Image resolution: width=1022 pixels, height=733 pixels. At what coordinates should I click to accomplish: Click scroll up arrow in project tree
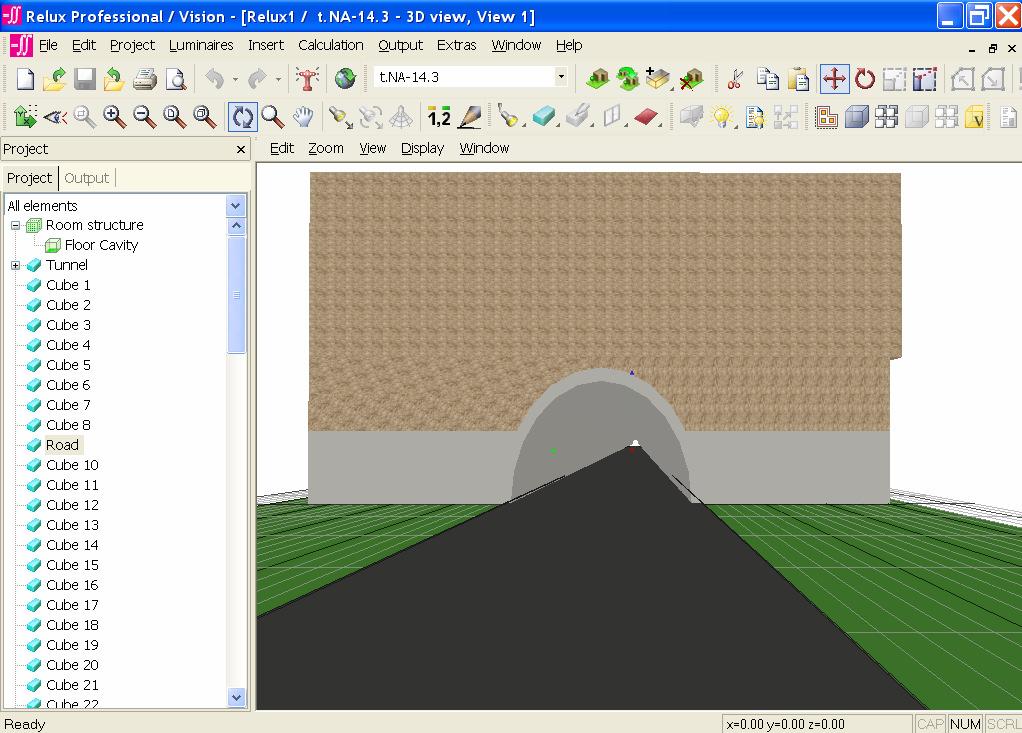236,226
